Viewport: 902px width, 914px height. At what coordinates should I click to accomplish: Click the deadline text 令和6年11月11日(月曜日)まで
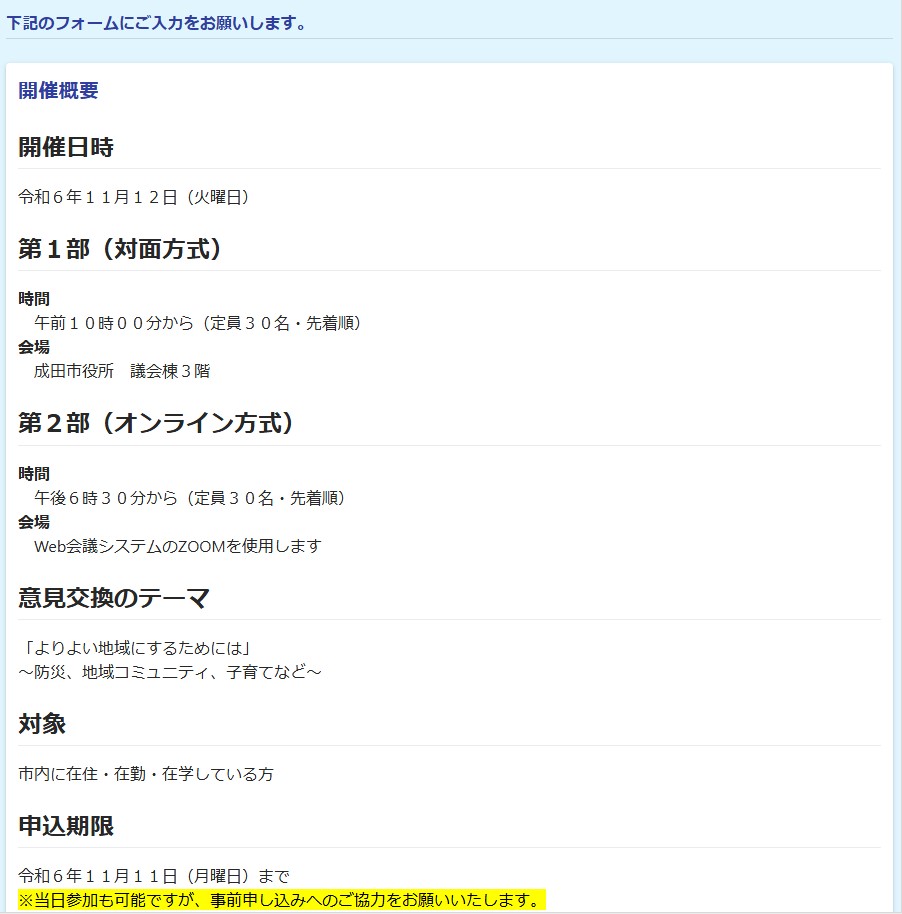tap(154, 876)
